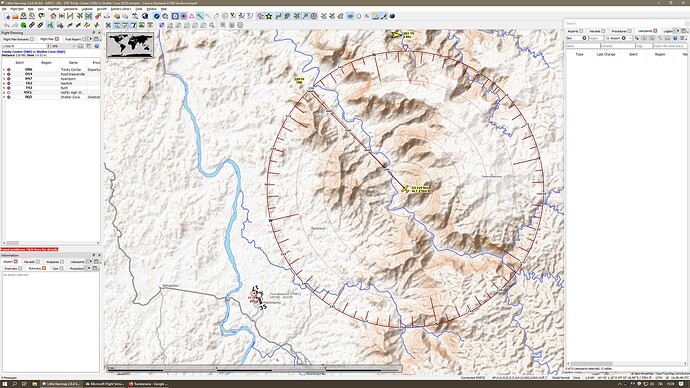Select the O86 Trinity Center flight plan row
The image size is (690, 388).
coord(51,70)
